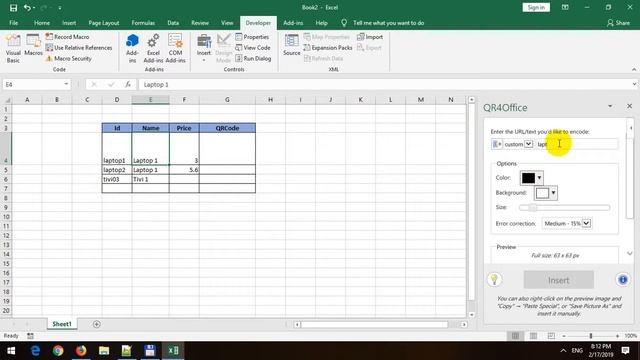Select all cells with corner button
Image resolution: width=640 pixels, height=360 pixels.
[7, 100]
